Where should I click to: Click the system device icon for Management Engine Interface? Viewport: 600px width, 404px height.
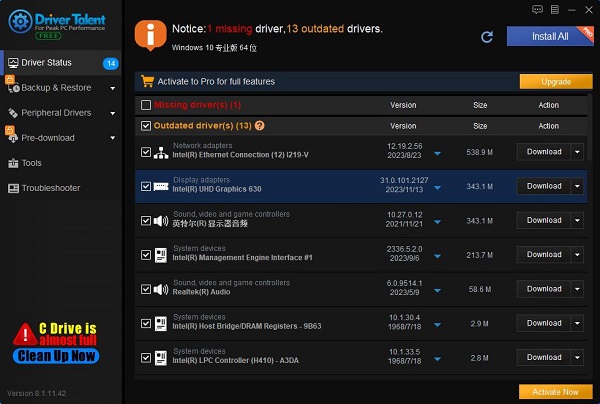pos(161,255)
